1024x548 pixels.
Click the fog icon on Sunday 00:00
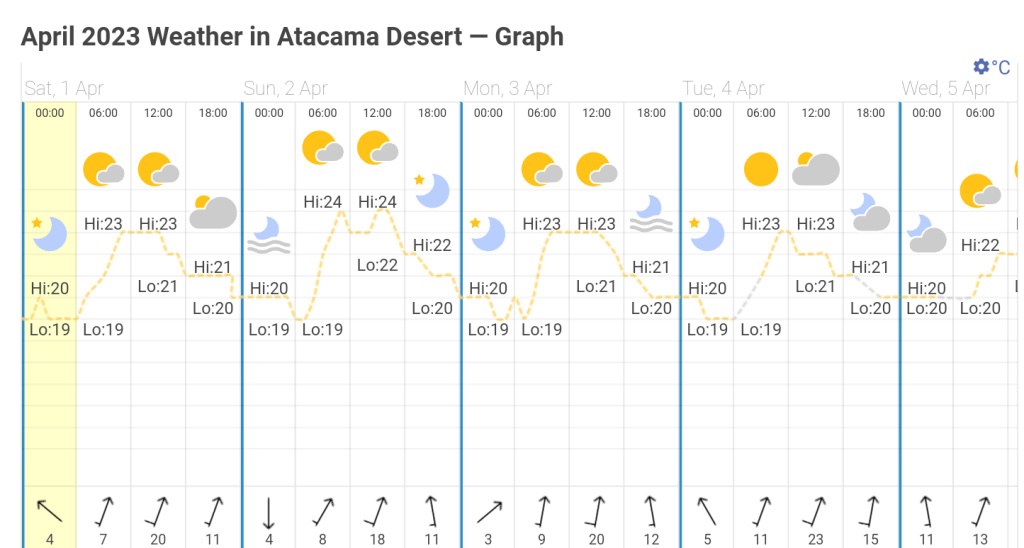269,234
